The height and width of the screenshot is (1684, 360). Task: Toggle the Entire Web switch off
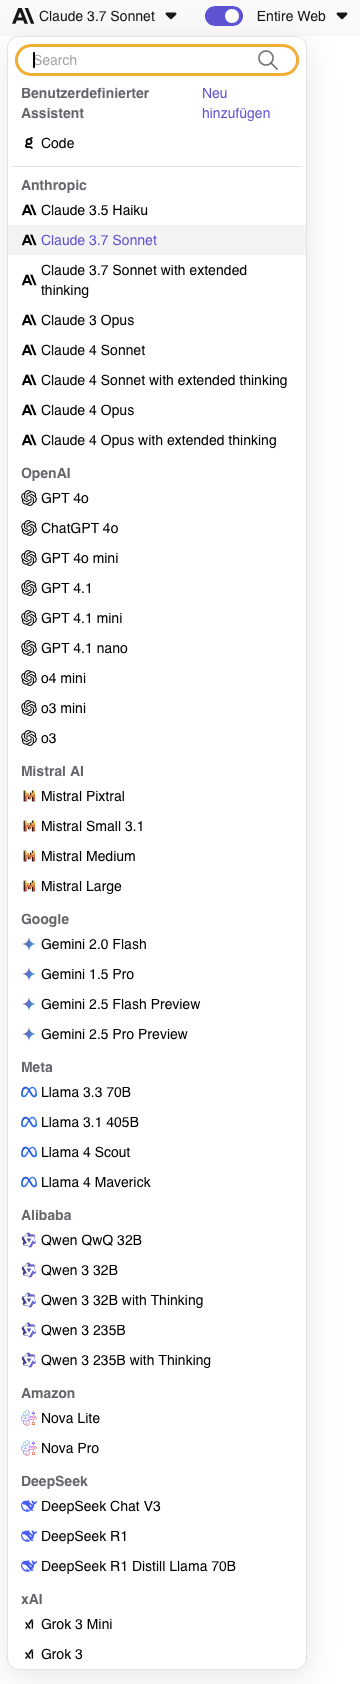click(x=224, y=16)
